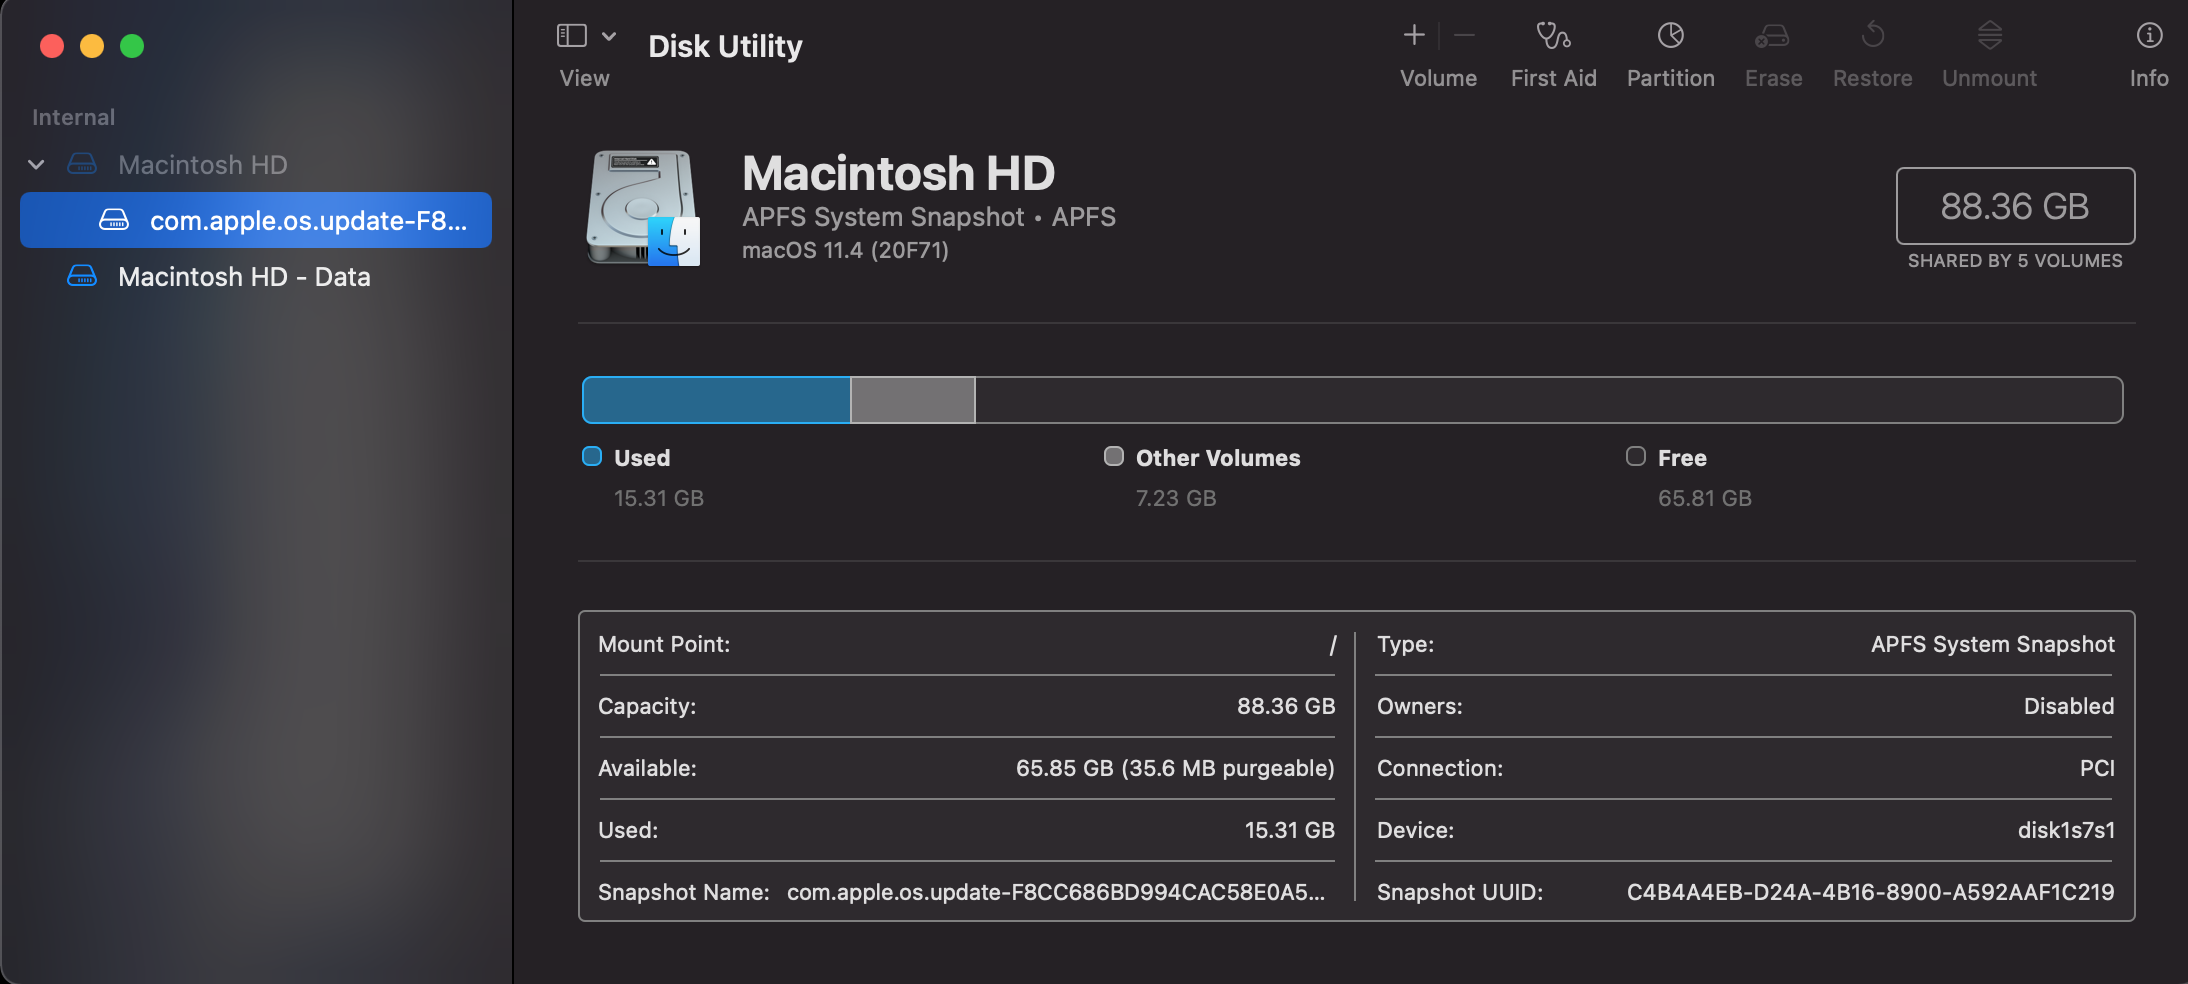The height and width of the screenshot is (984, 2188).
Task: Click the Erase drive icon
Action: click(x=1772, y=36)
